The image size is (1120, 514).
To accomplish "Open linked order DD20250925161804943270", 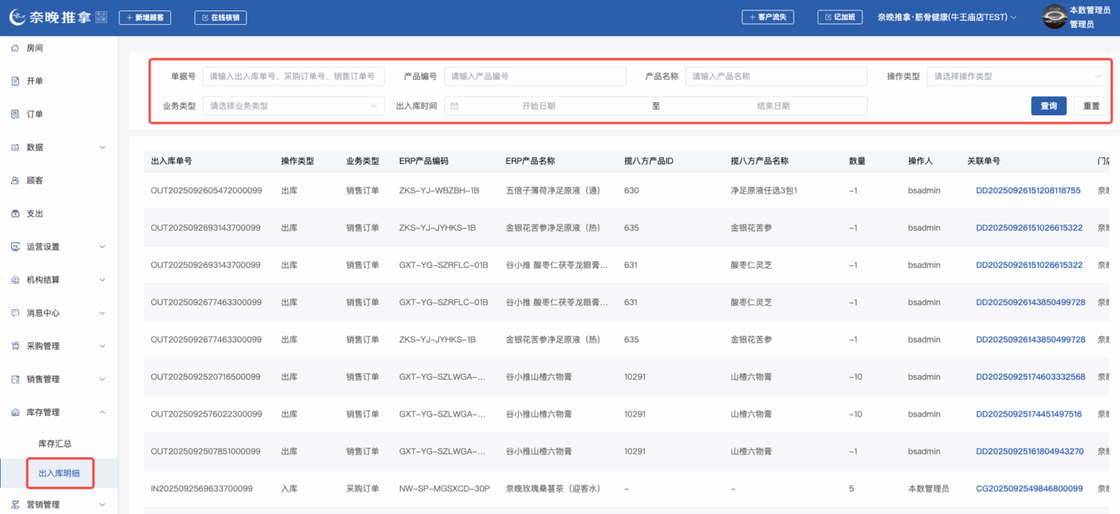I will 1030,451.
